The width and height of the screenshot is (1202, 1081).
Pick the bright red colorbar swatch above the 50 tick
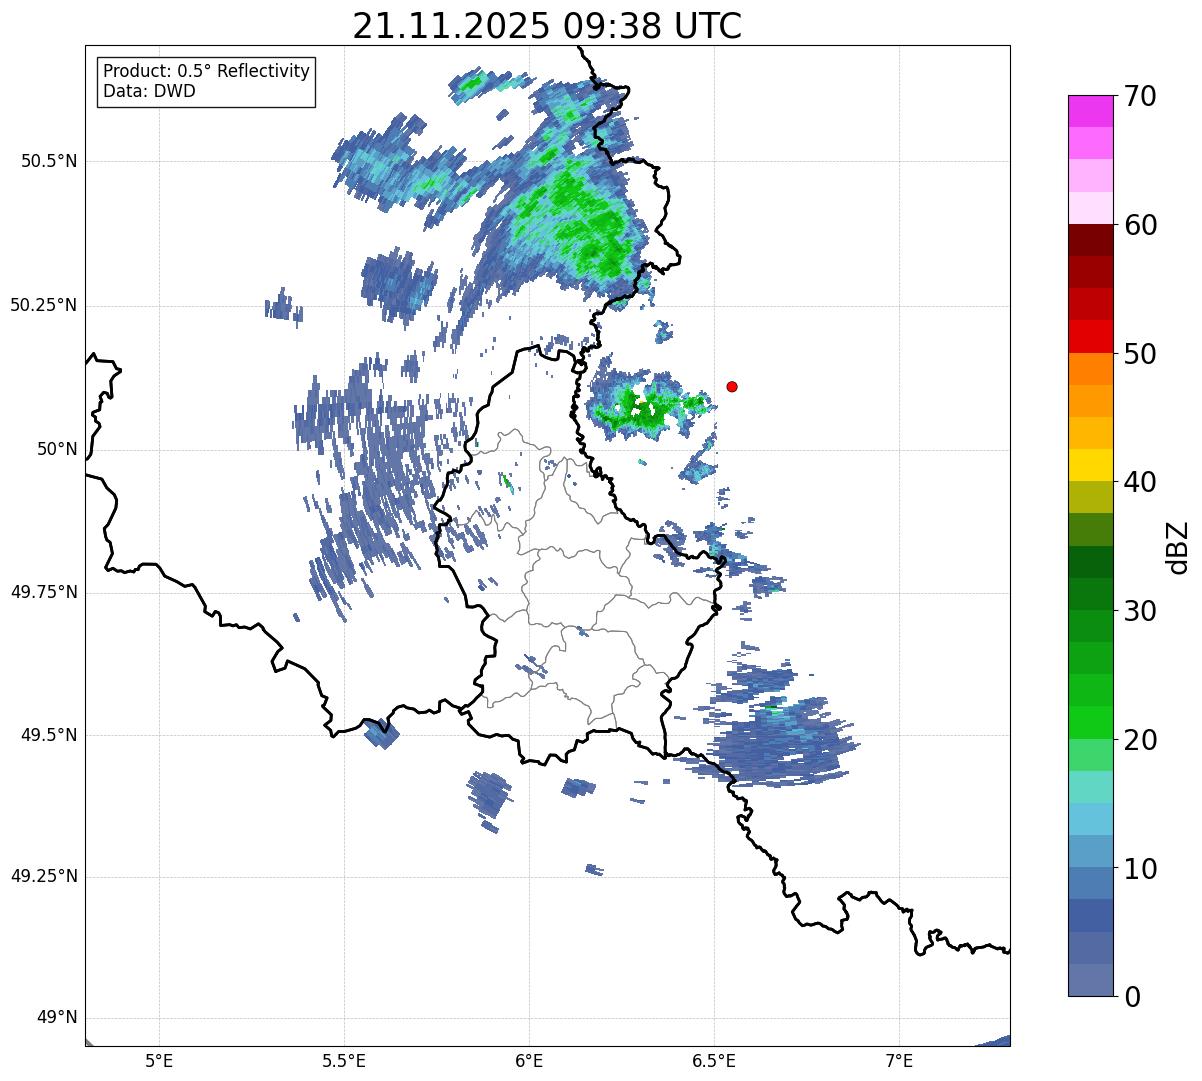(x=1090, y=336)
